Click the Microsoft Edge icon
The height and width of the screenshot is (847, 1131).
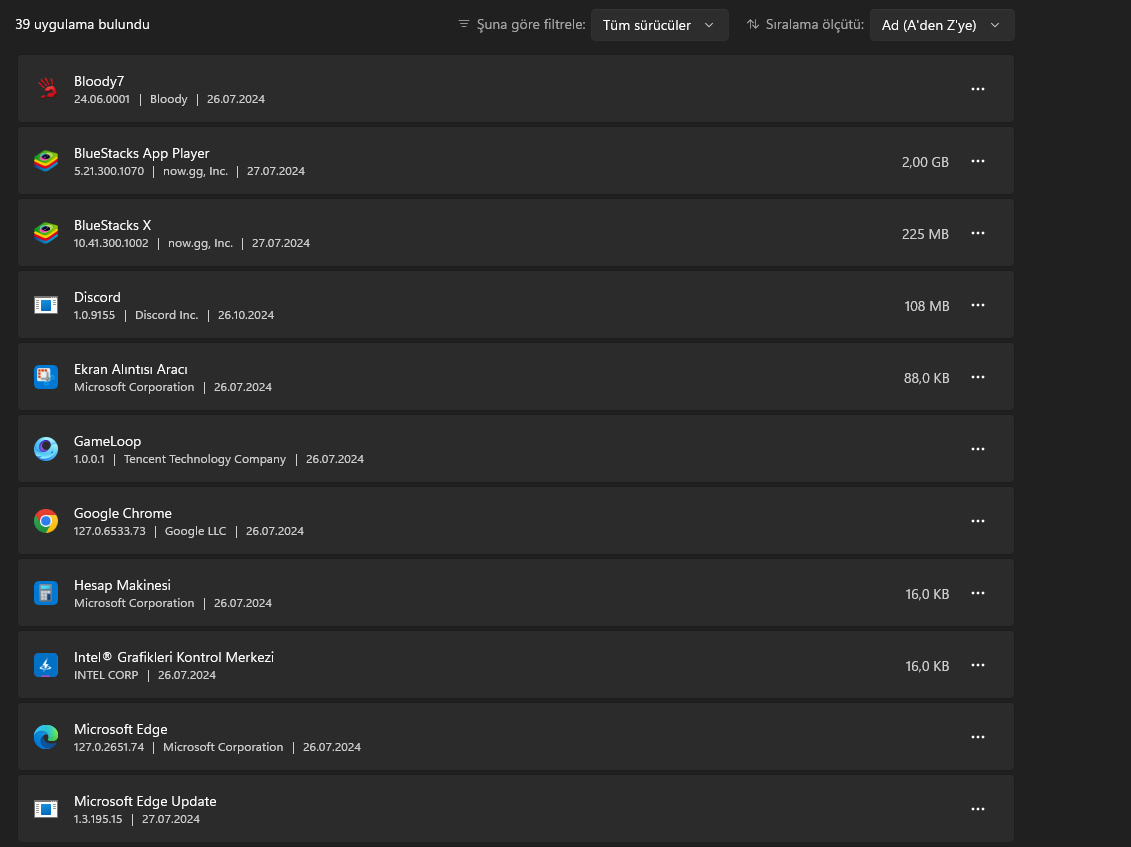coord(46,737)
